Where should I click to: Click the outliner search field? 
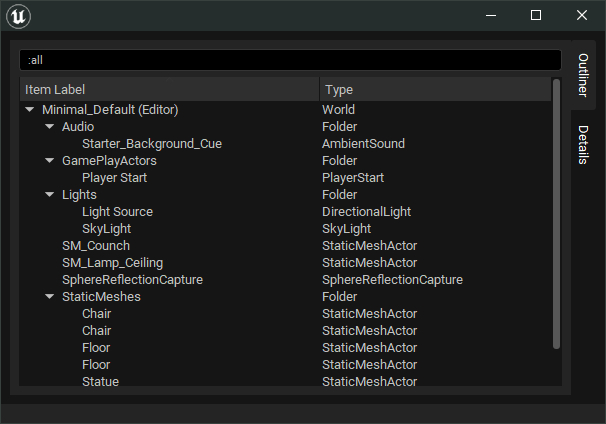pyautogui.click(x=290, y=61)
